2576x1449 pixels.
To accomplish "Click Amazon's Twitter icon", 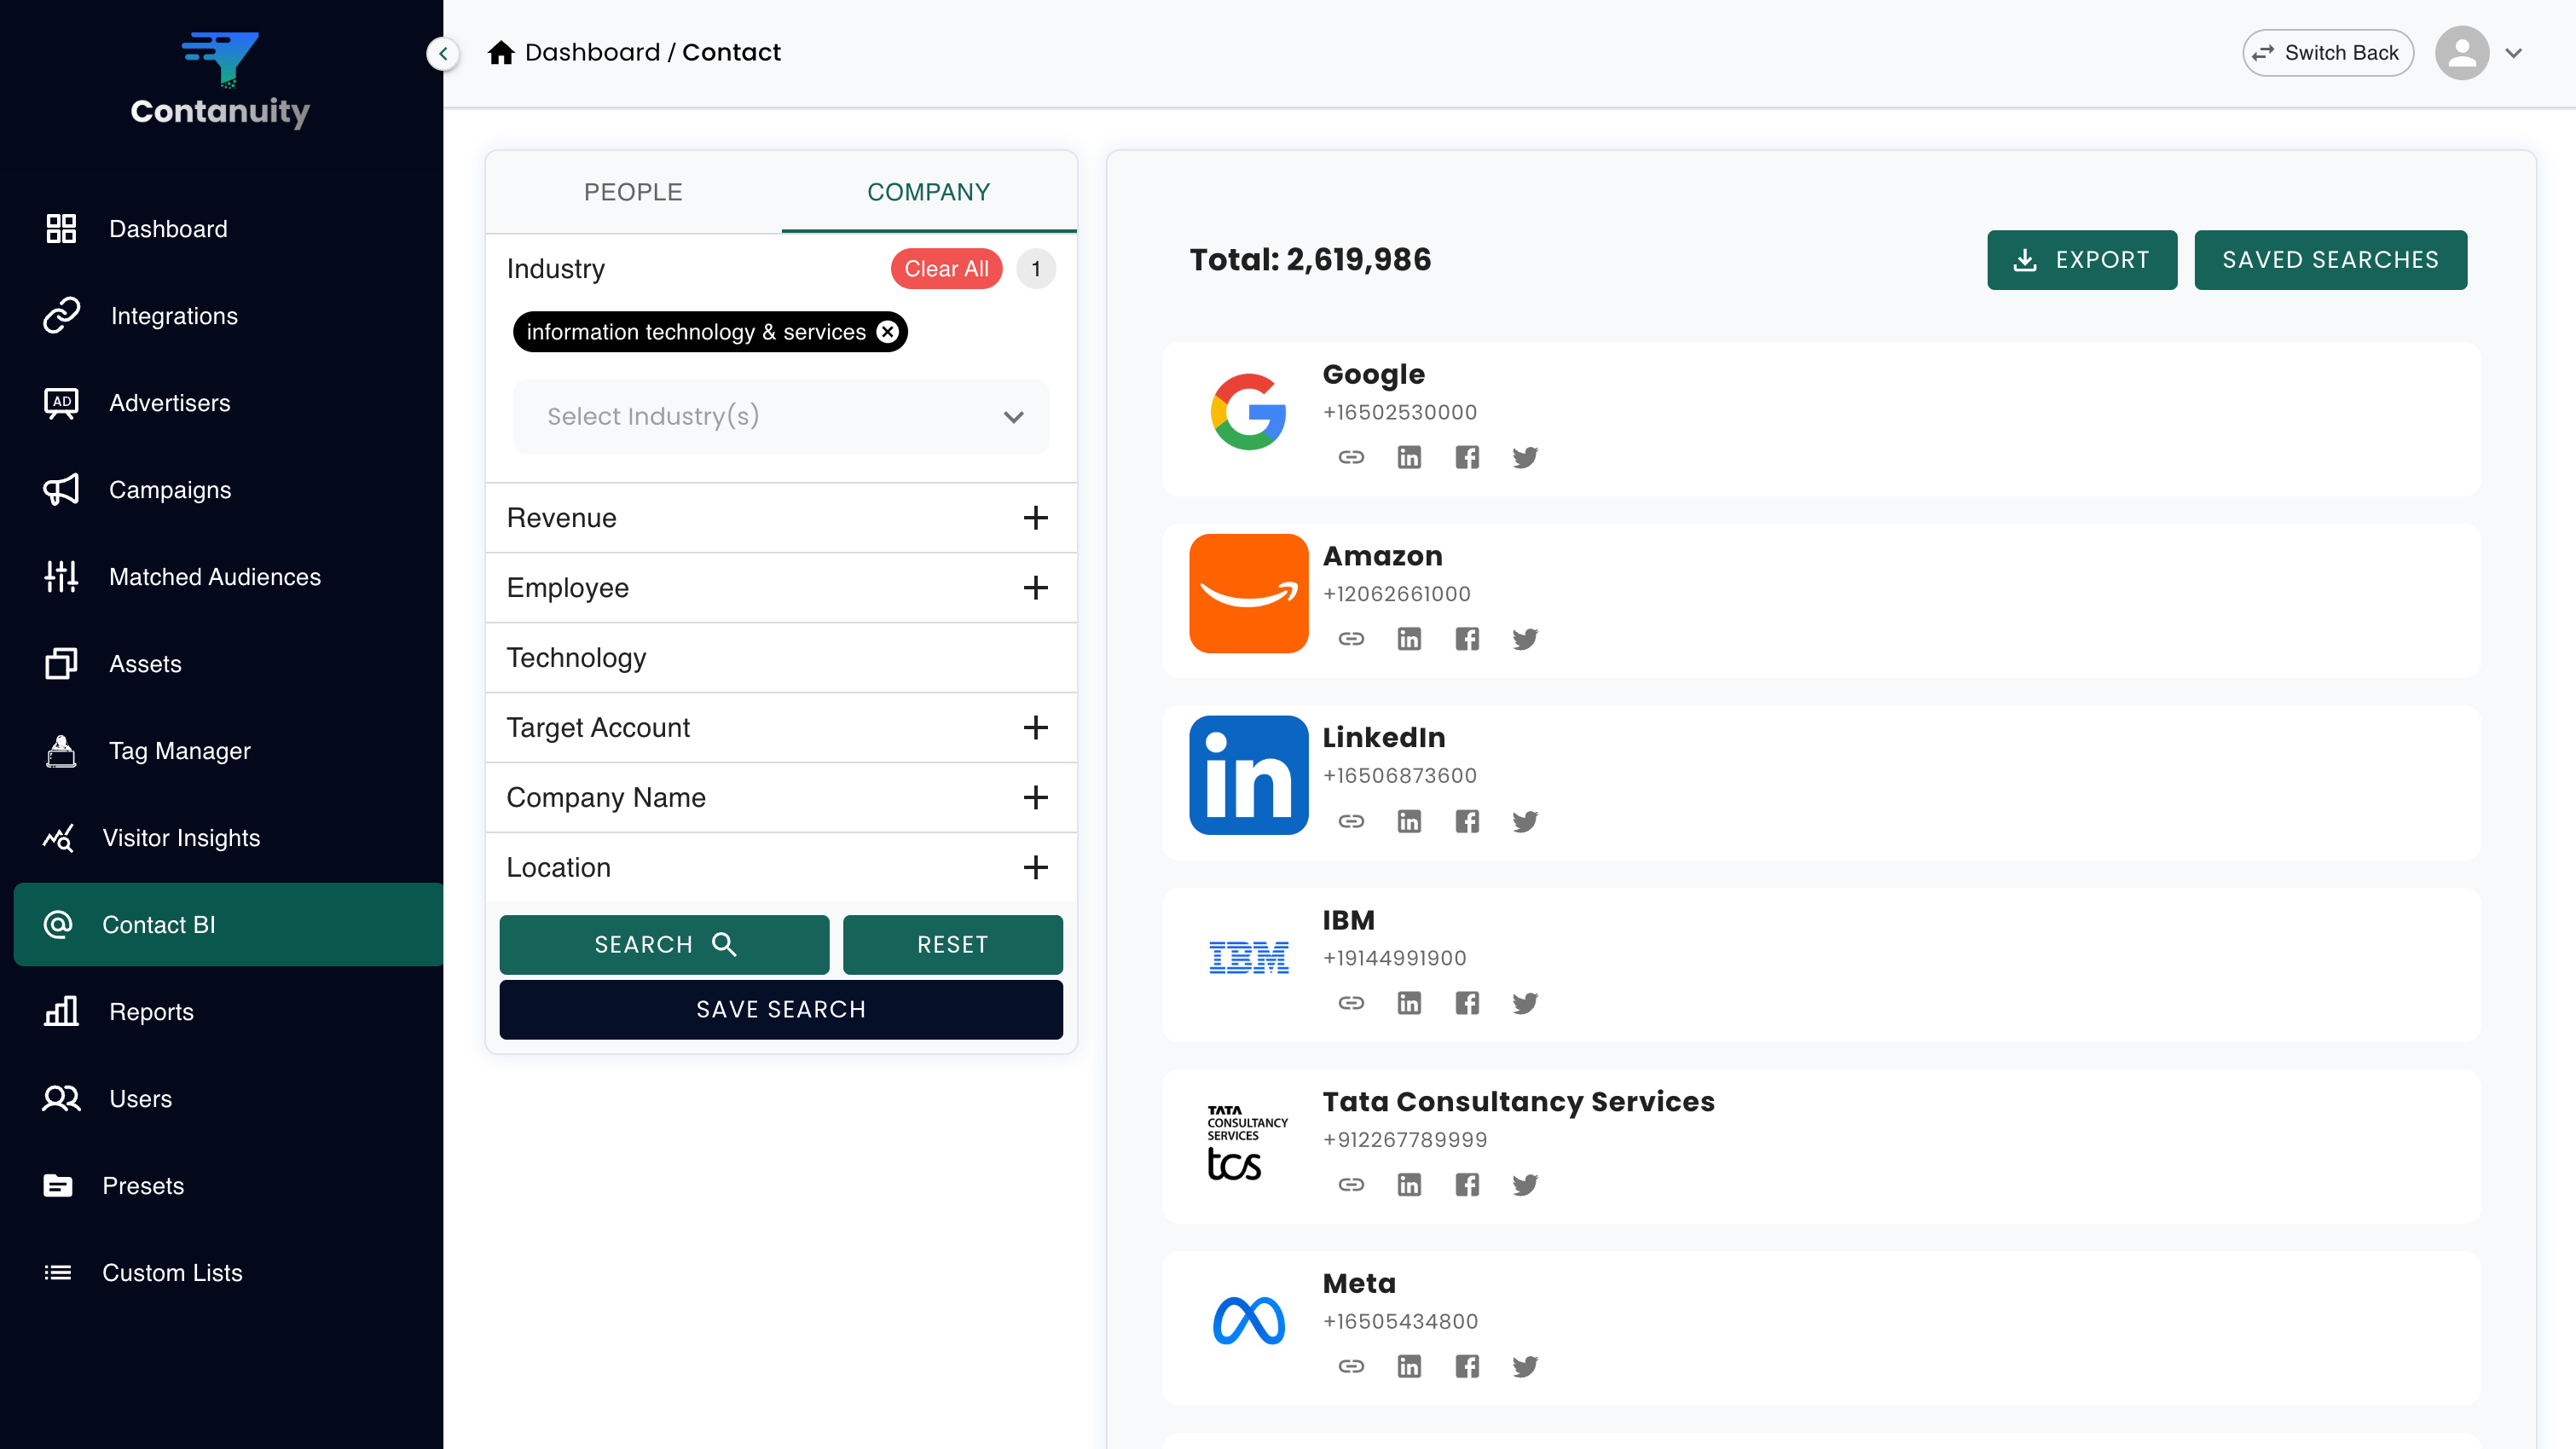I will tap(1524, 639).
